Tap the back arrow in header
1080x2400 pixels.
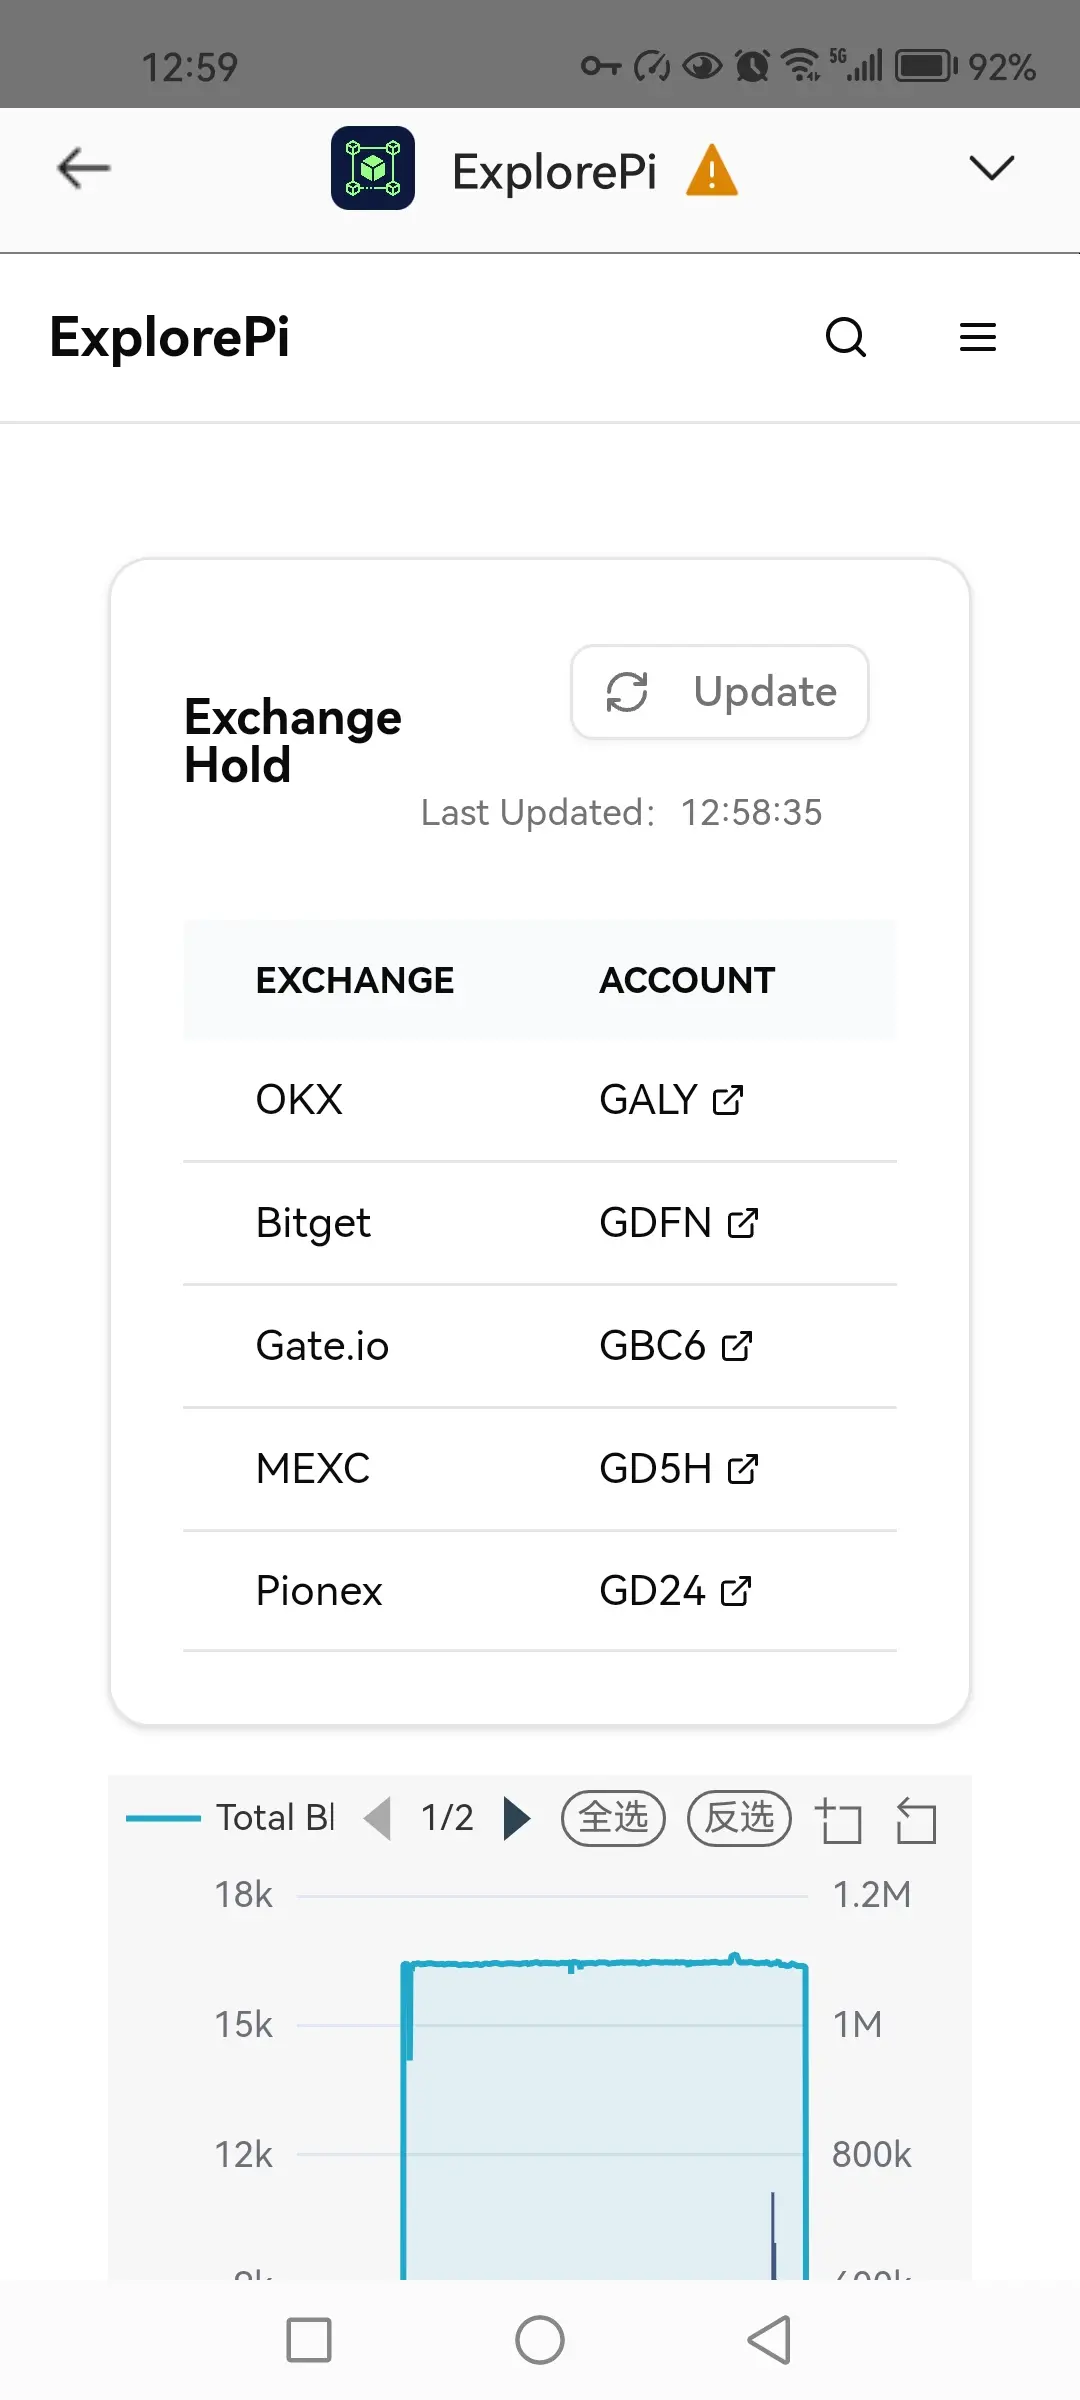(84, 168)
